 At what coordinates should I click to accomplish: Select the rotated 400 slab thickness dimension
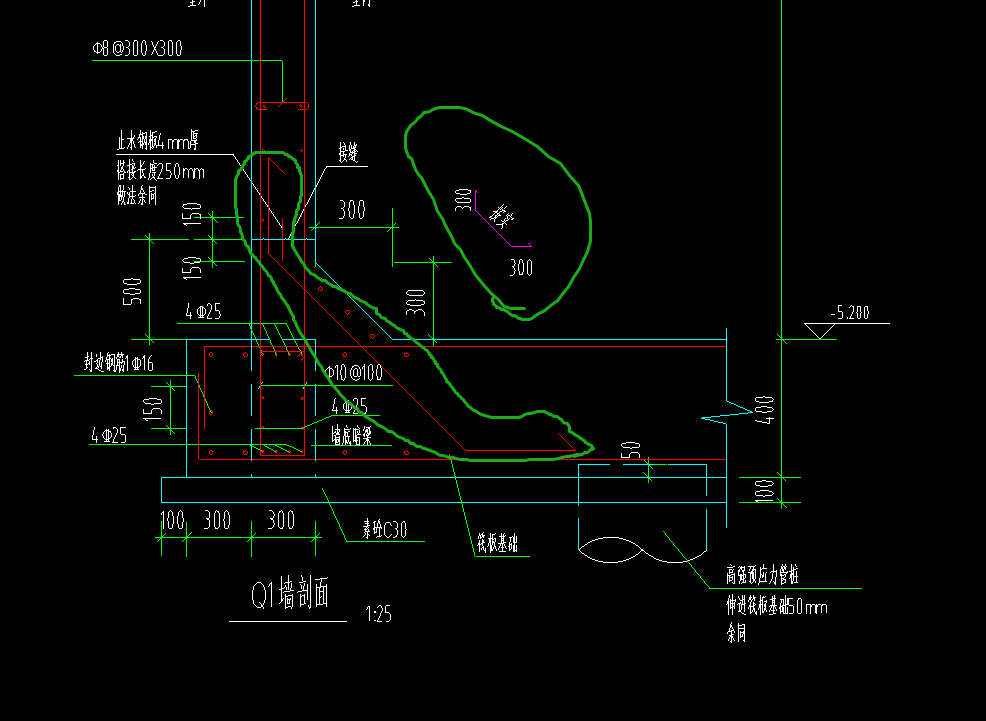click(x=765, y=410)
